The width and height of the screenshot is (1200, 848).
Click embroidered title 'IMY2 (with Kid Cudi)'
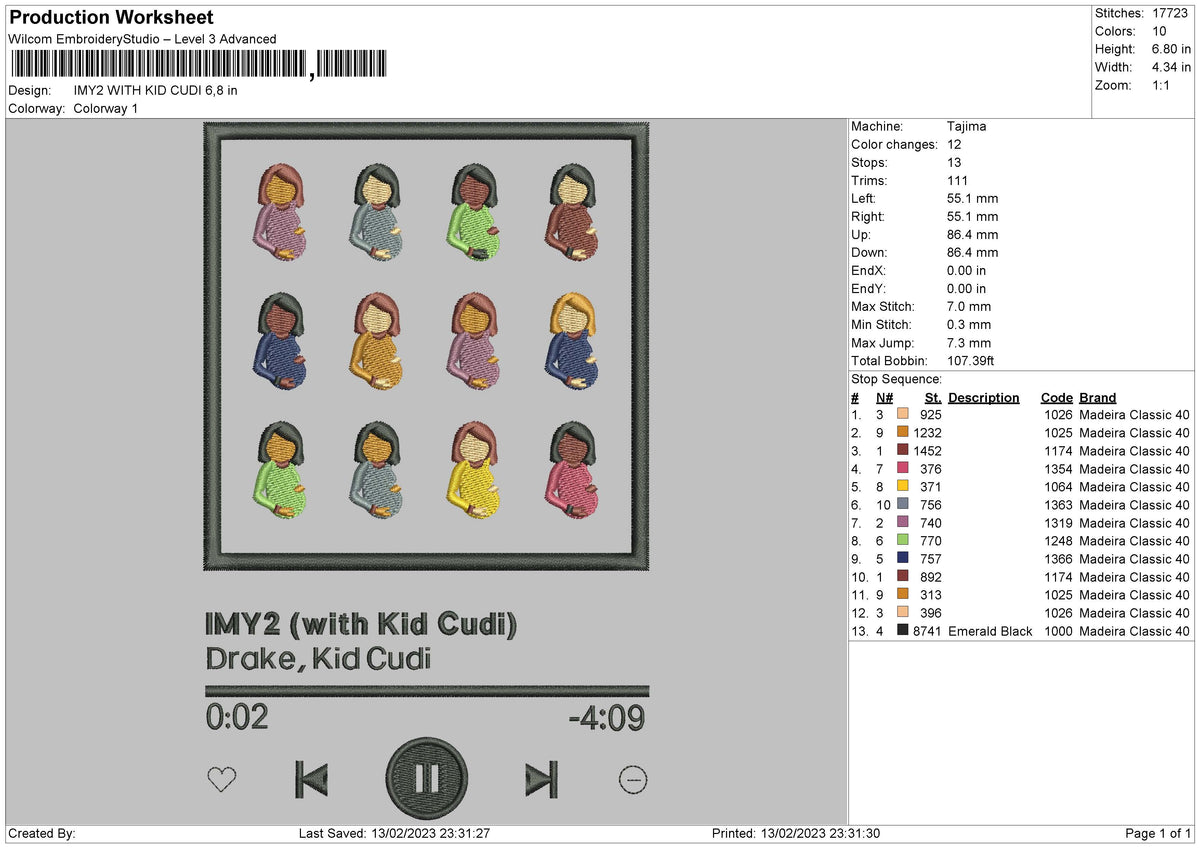(361, 626)
